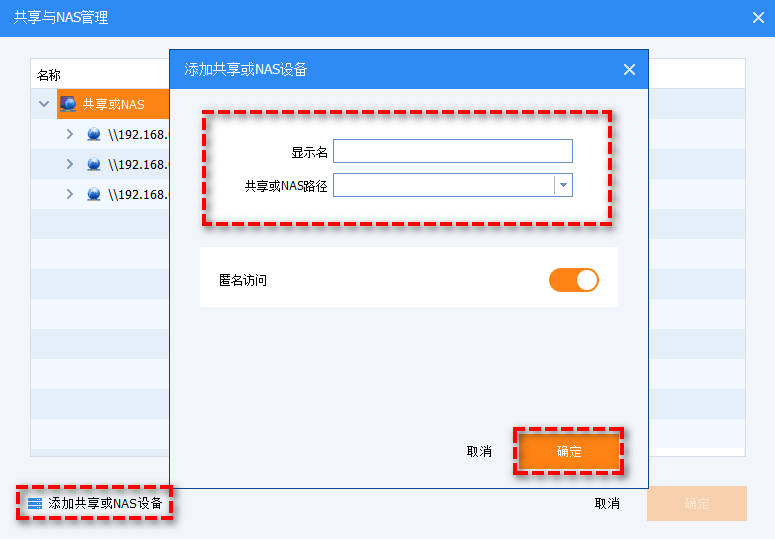Expand the first \\192.168 network entry
This screenshot has width=775, height=539.
tap(70, 134)
